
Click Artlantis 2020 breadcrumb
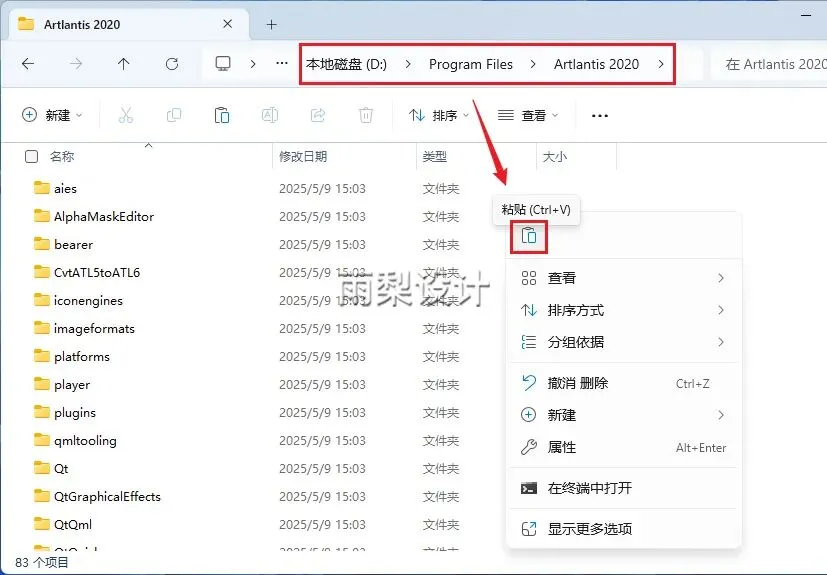click(x=596, y=64)
